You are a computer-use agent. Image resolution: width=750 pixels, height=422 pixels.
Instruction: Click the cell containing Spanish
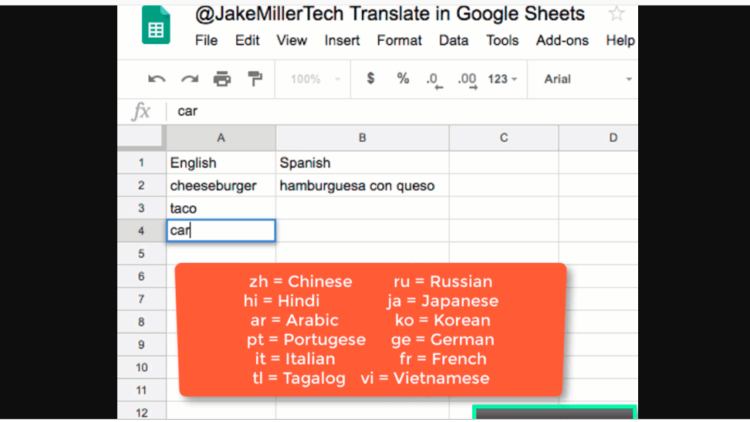point(362,163)
